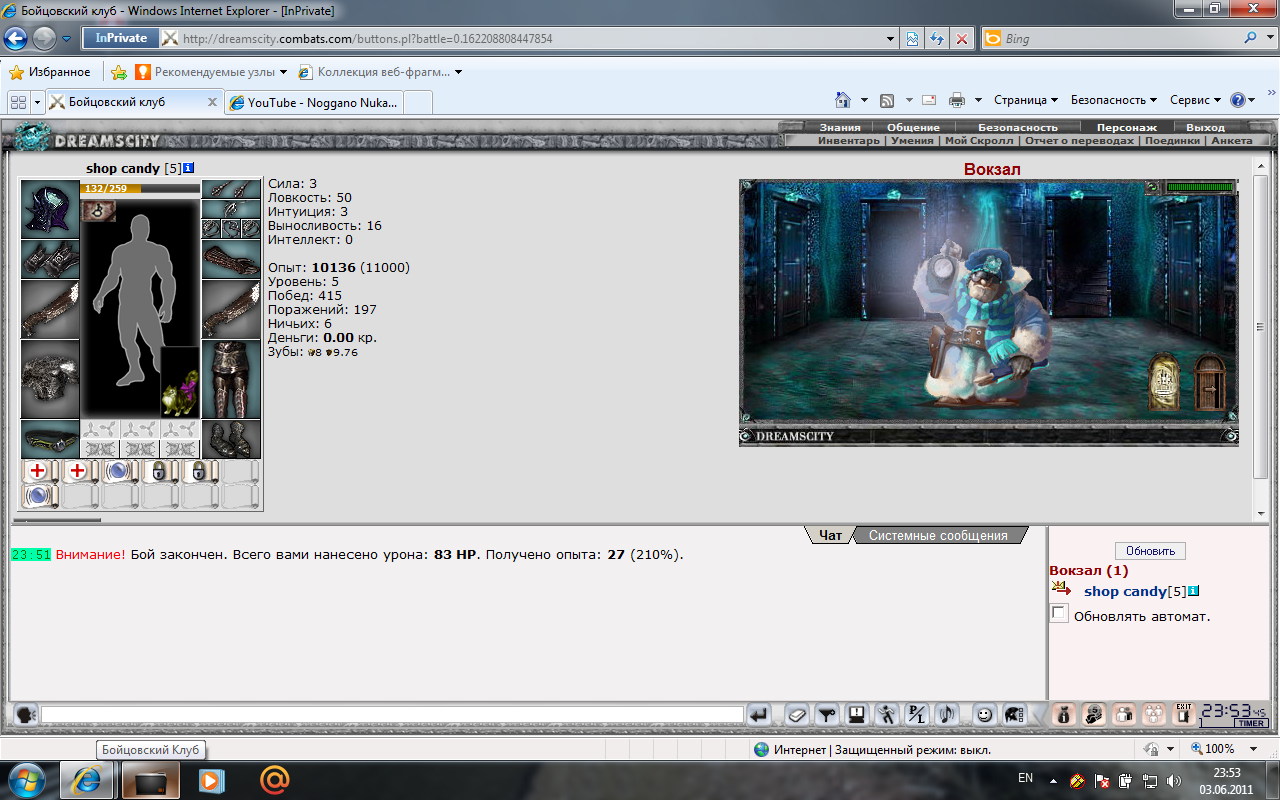Open the Мой Скролл link
Image resolution: width=1280 pixels, height=800 pixels.
[x=978, y=141]
